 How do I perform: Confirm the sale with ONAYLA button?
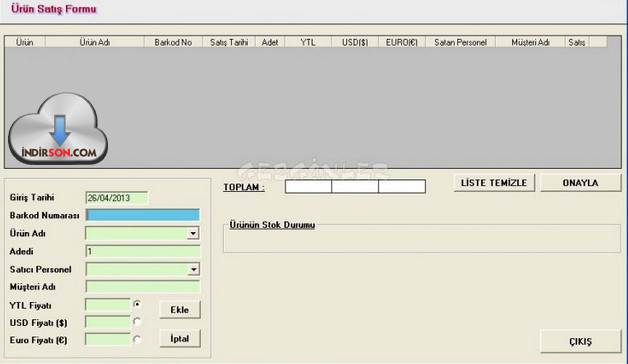(x=580, y=183)
